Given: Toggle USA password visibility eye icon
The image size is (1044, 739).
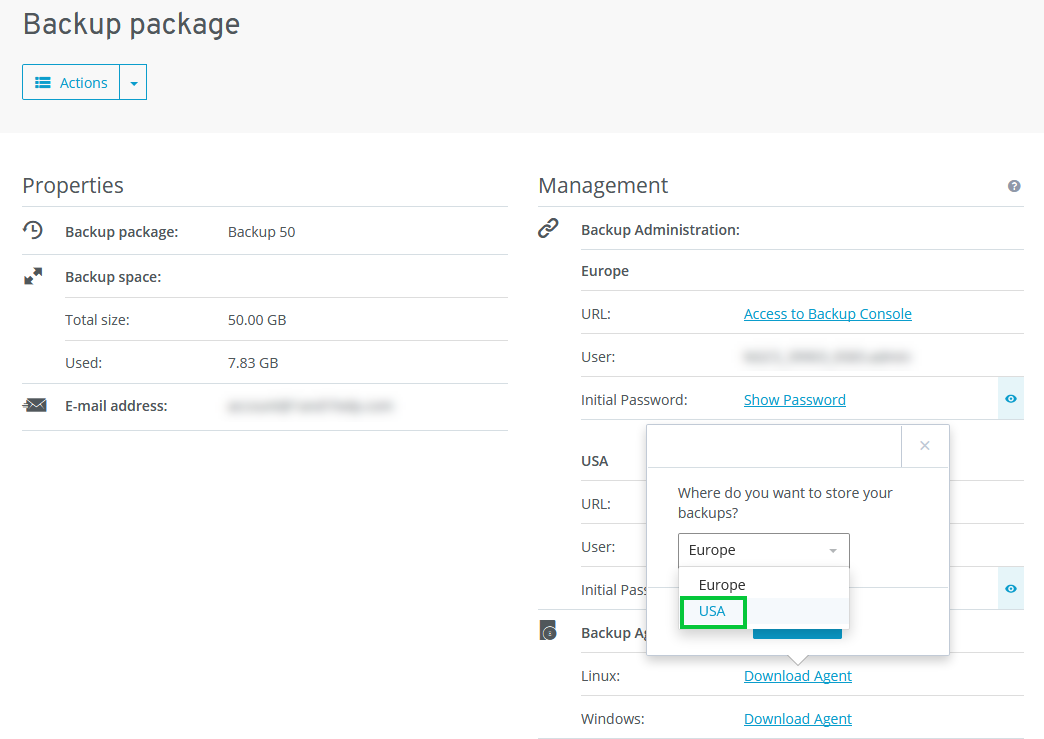Looking at the screenshot, I should pyautogui.click(x=1011, y=589).
